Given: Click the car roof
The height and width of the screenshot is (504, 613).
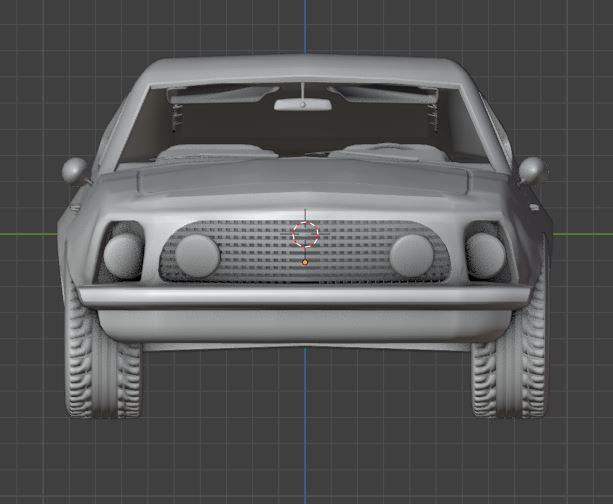Looking at the screenshot, I should 303,69.
